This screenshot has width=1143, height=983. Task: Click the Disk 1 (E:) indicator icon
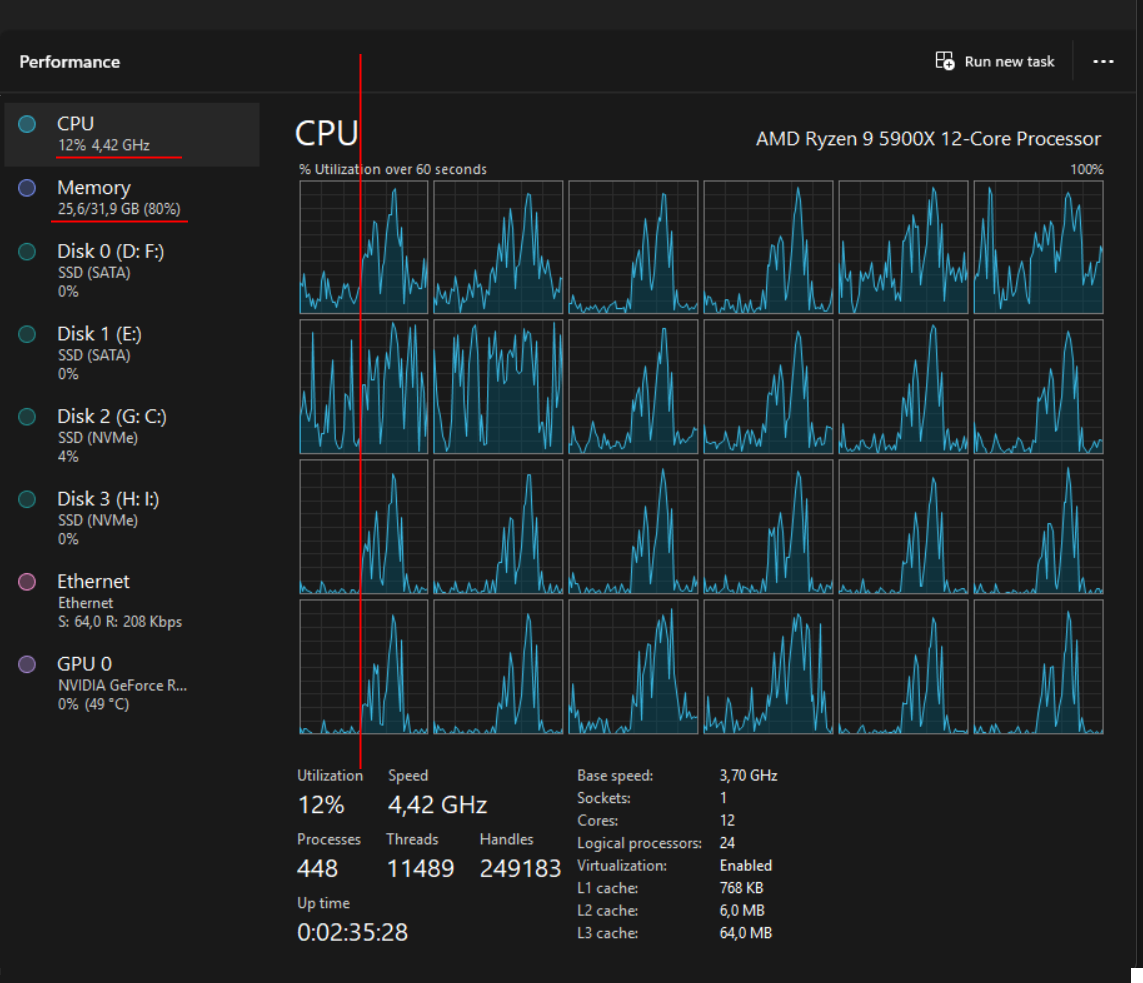27,334
